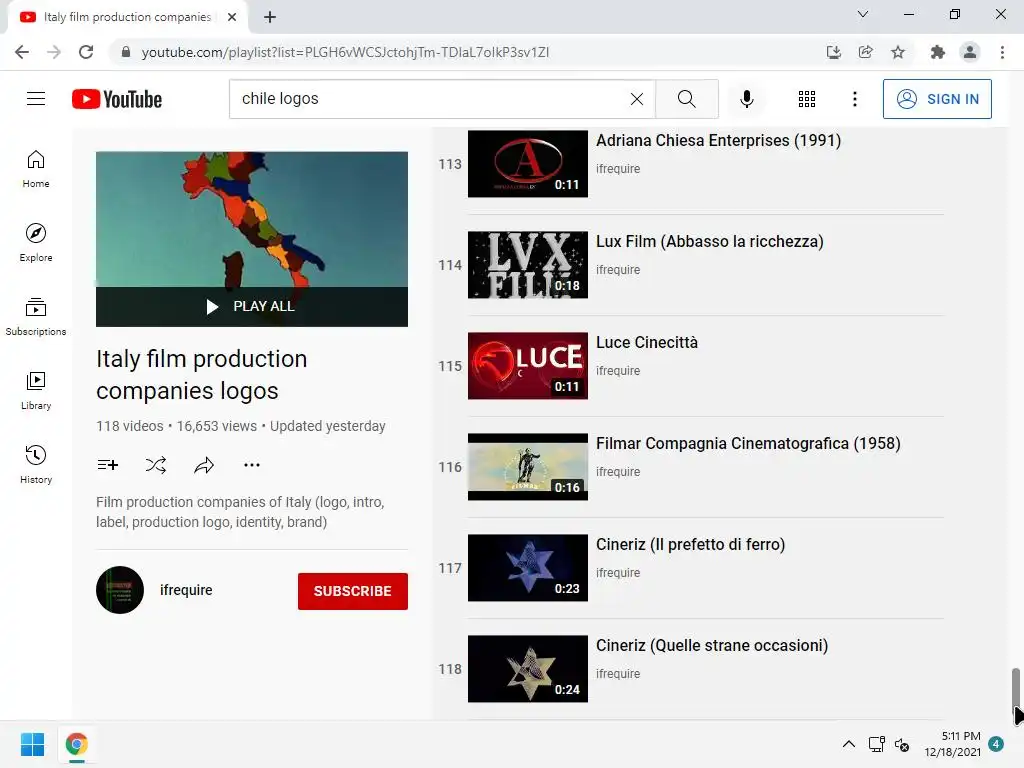1024x768 pixels.
Task: Click the playlist title Italy film production
Action: click(x=202, y=375)
